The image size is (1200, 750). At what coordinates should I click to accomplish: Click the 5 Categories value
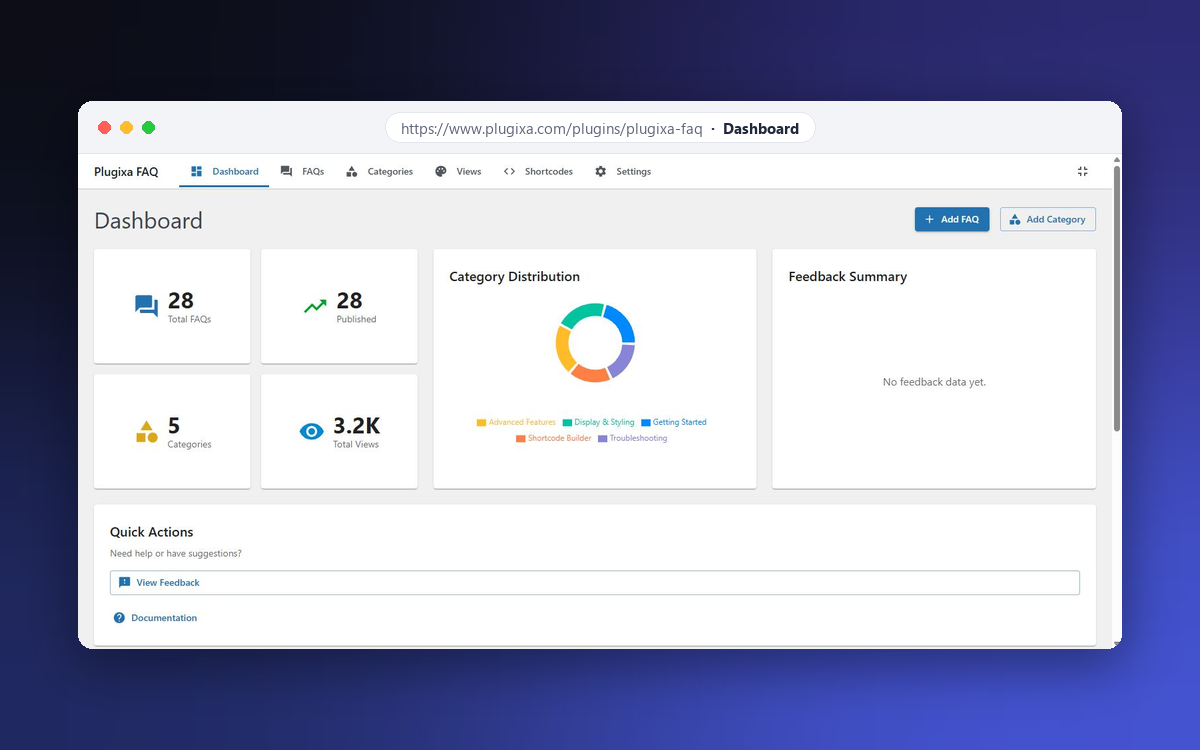click(x=174, y=426)
